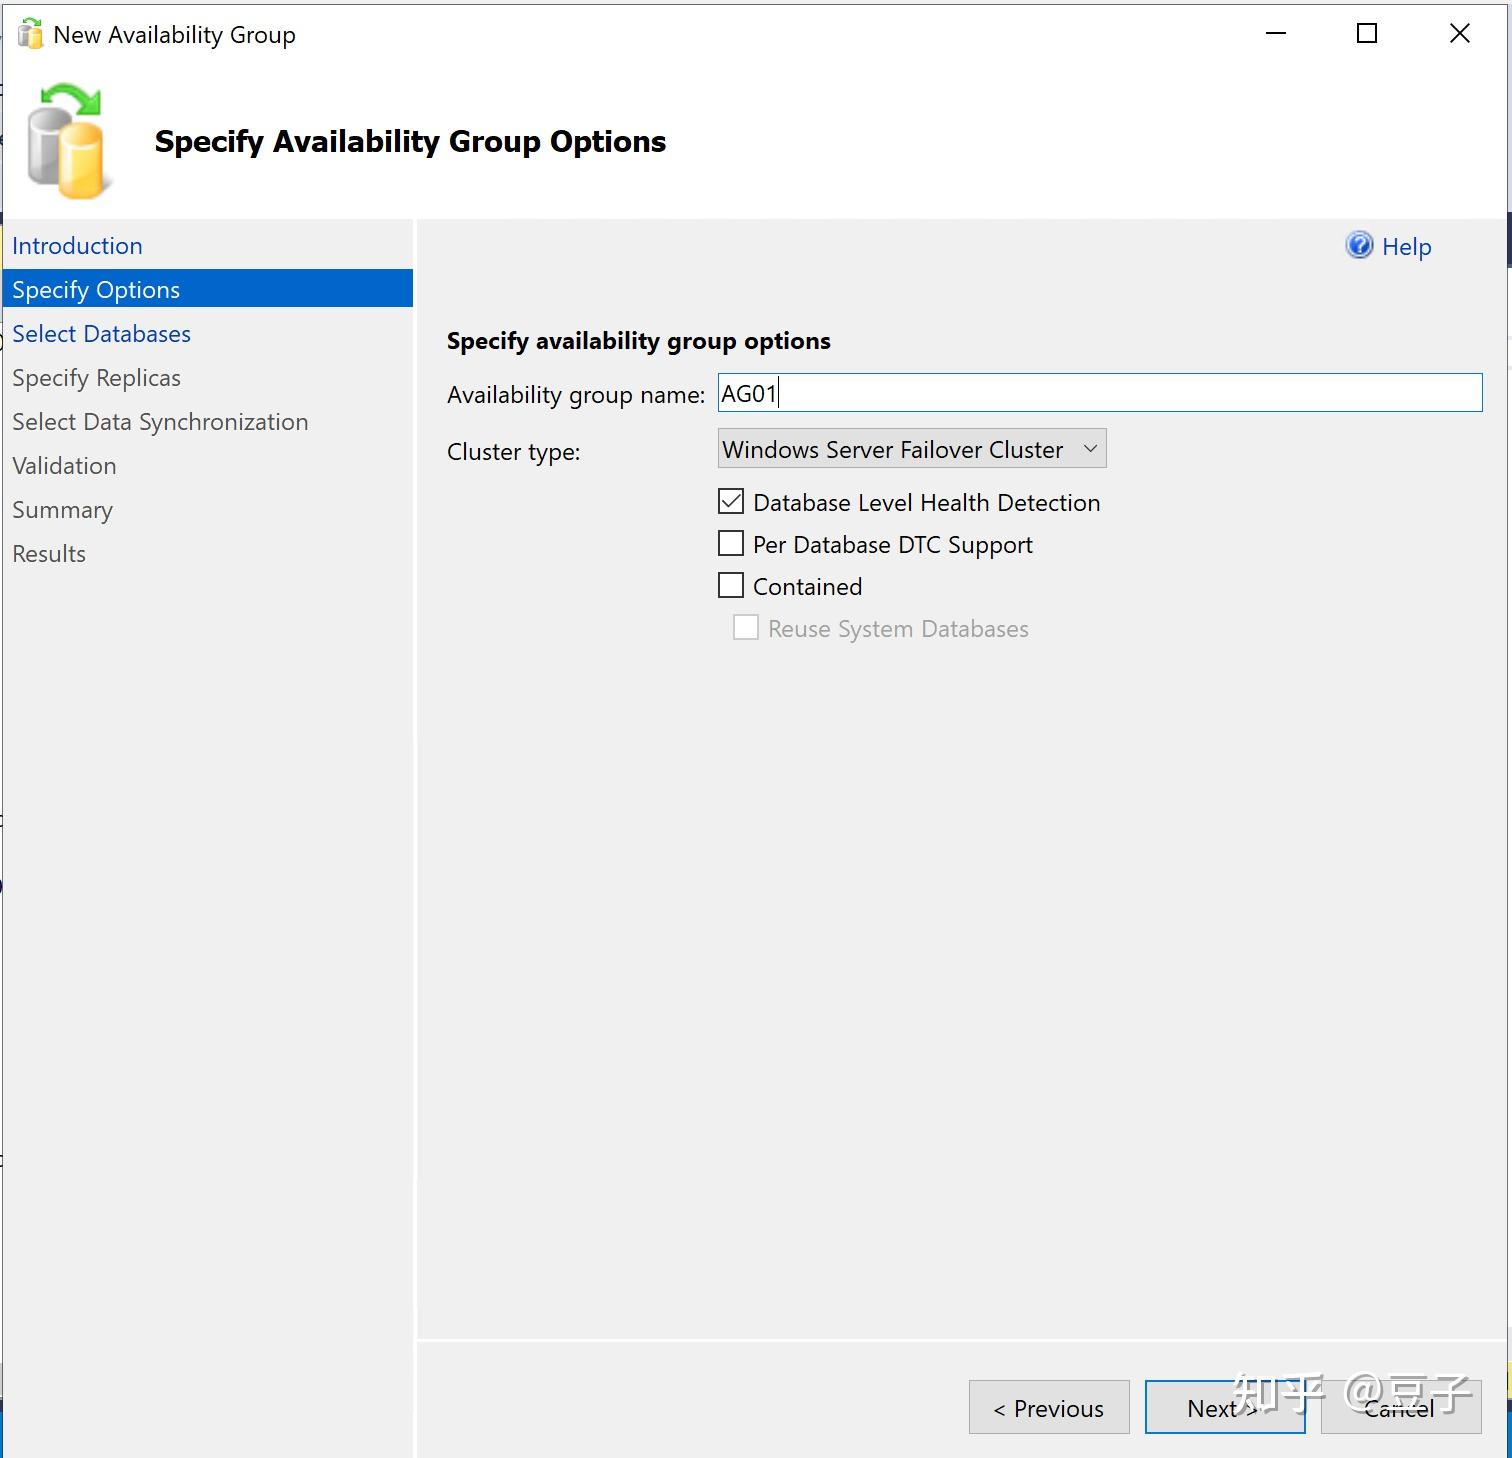The width and height of the screenshot is (1512, 1458).
Task: Disable Database Level Health Detection
Action: click(x=730, y=501)
